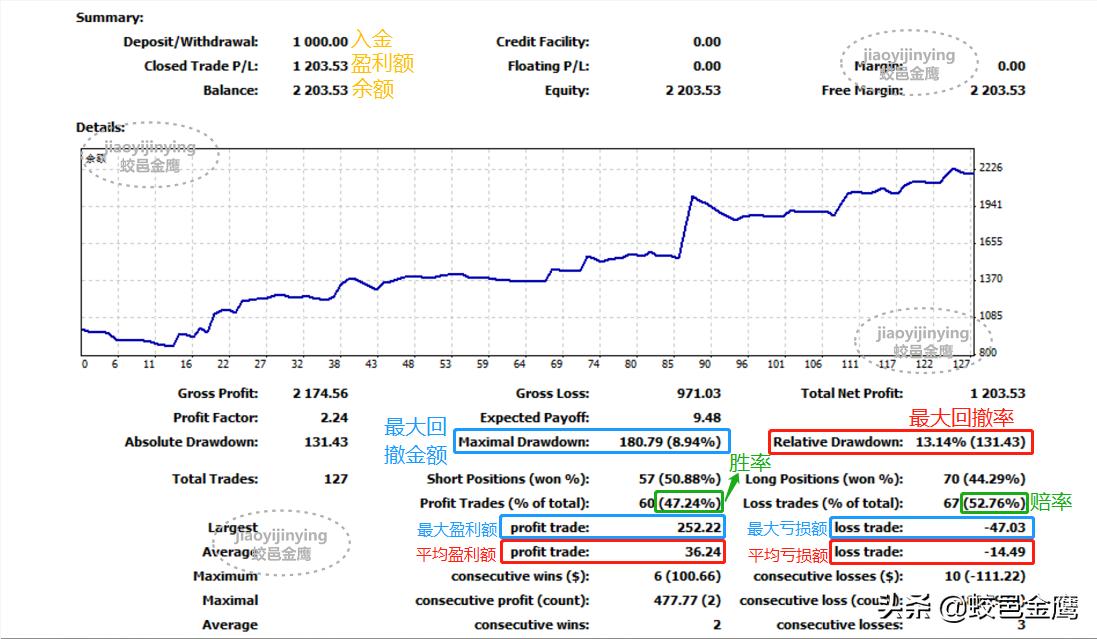Click the Total Trades count 127
This screenshot has width=1097, height=639.
click(x=335, y=479)
